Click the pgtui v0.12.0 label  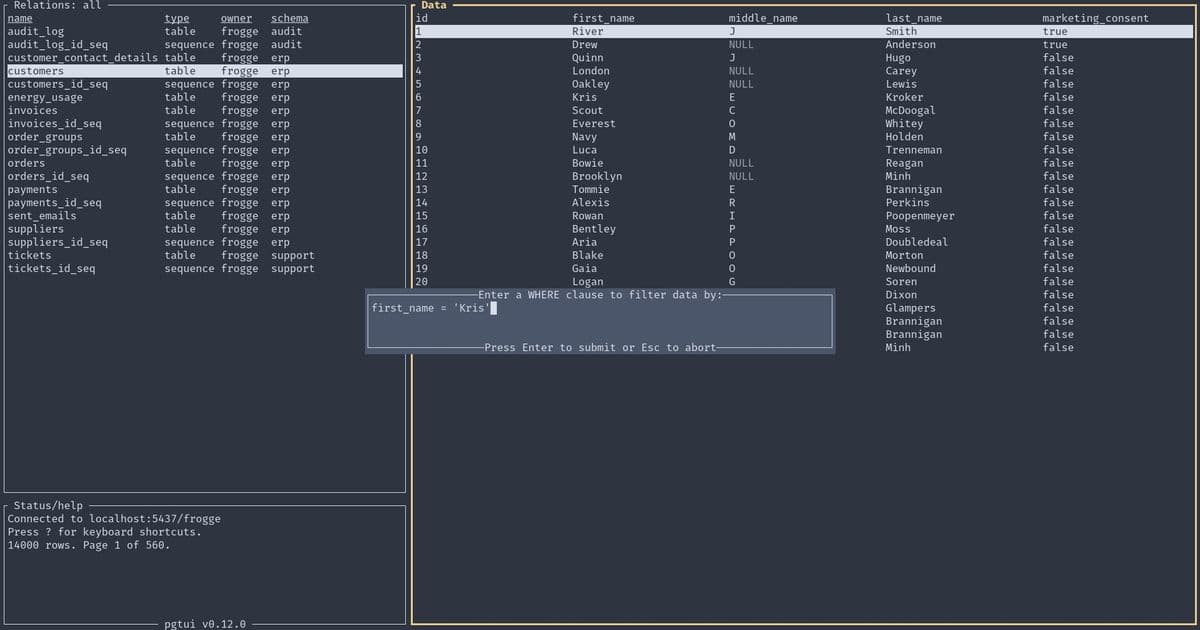pyautogui.click(x=205, y=622)
